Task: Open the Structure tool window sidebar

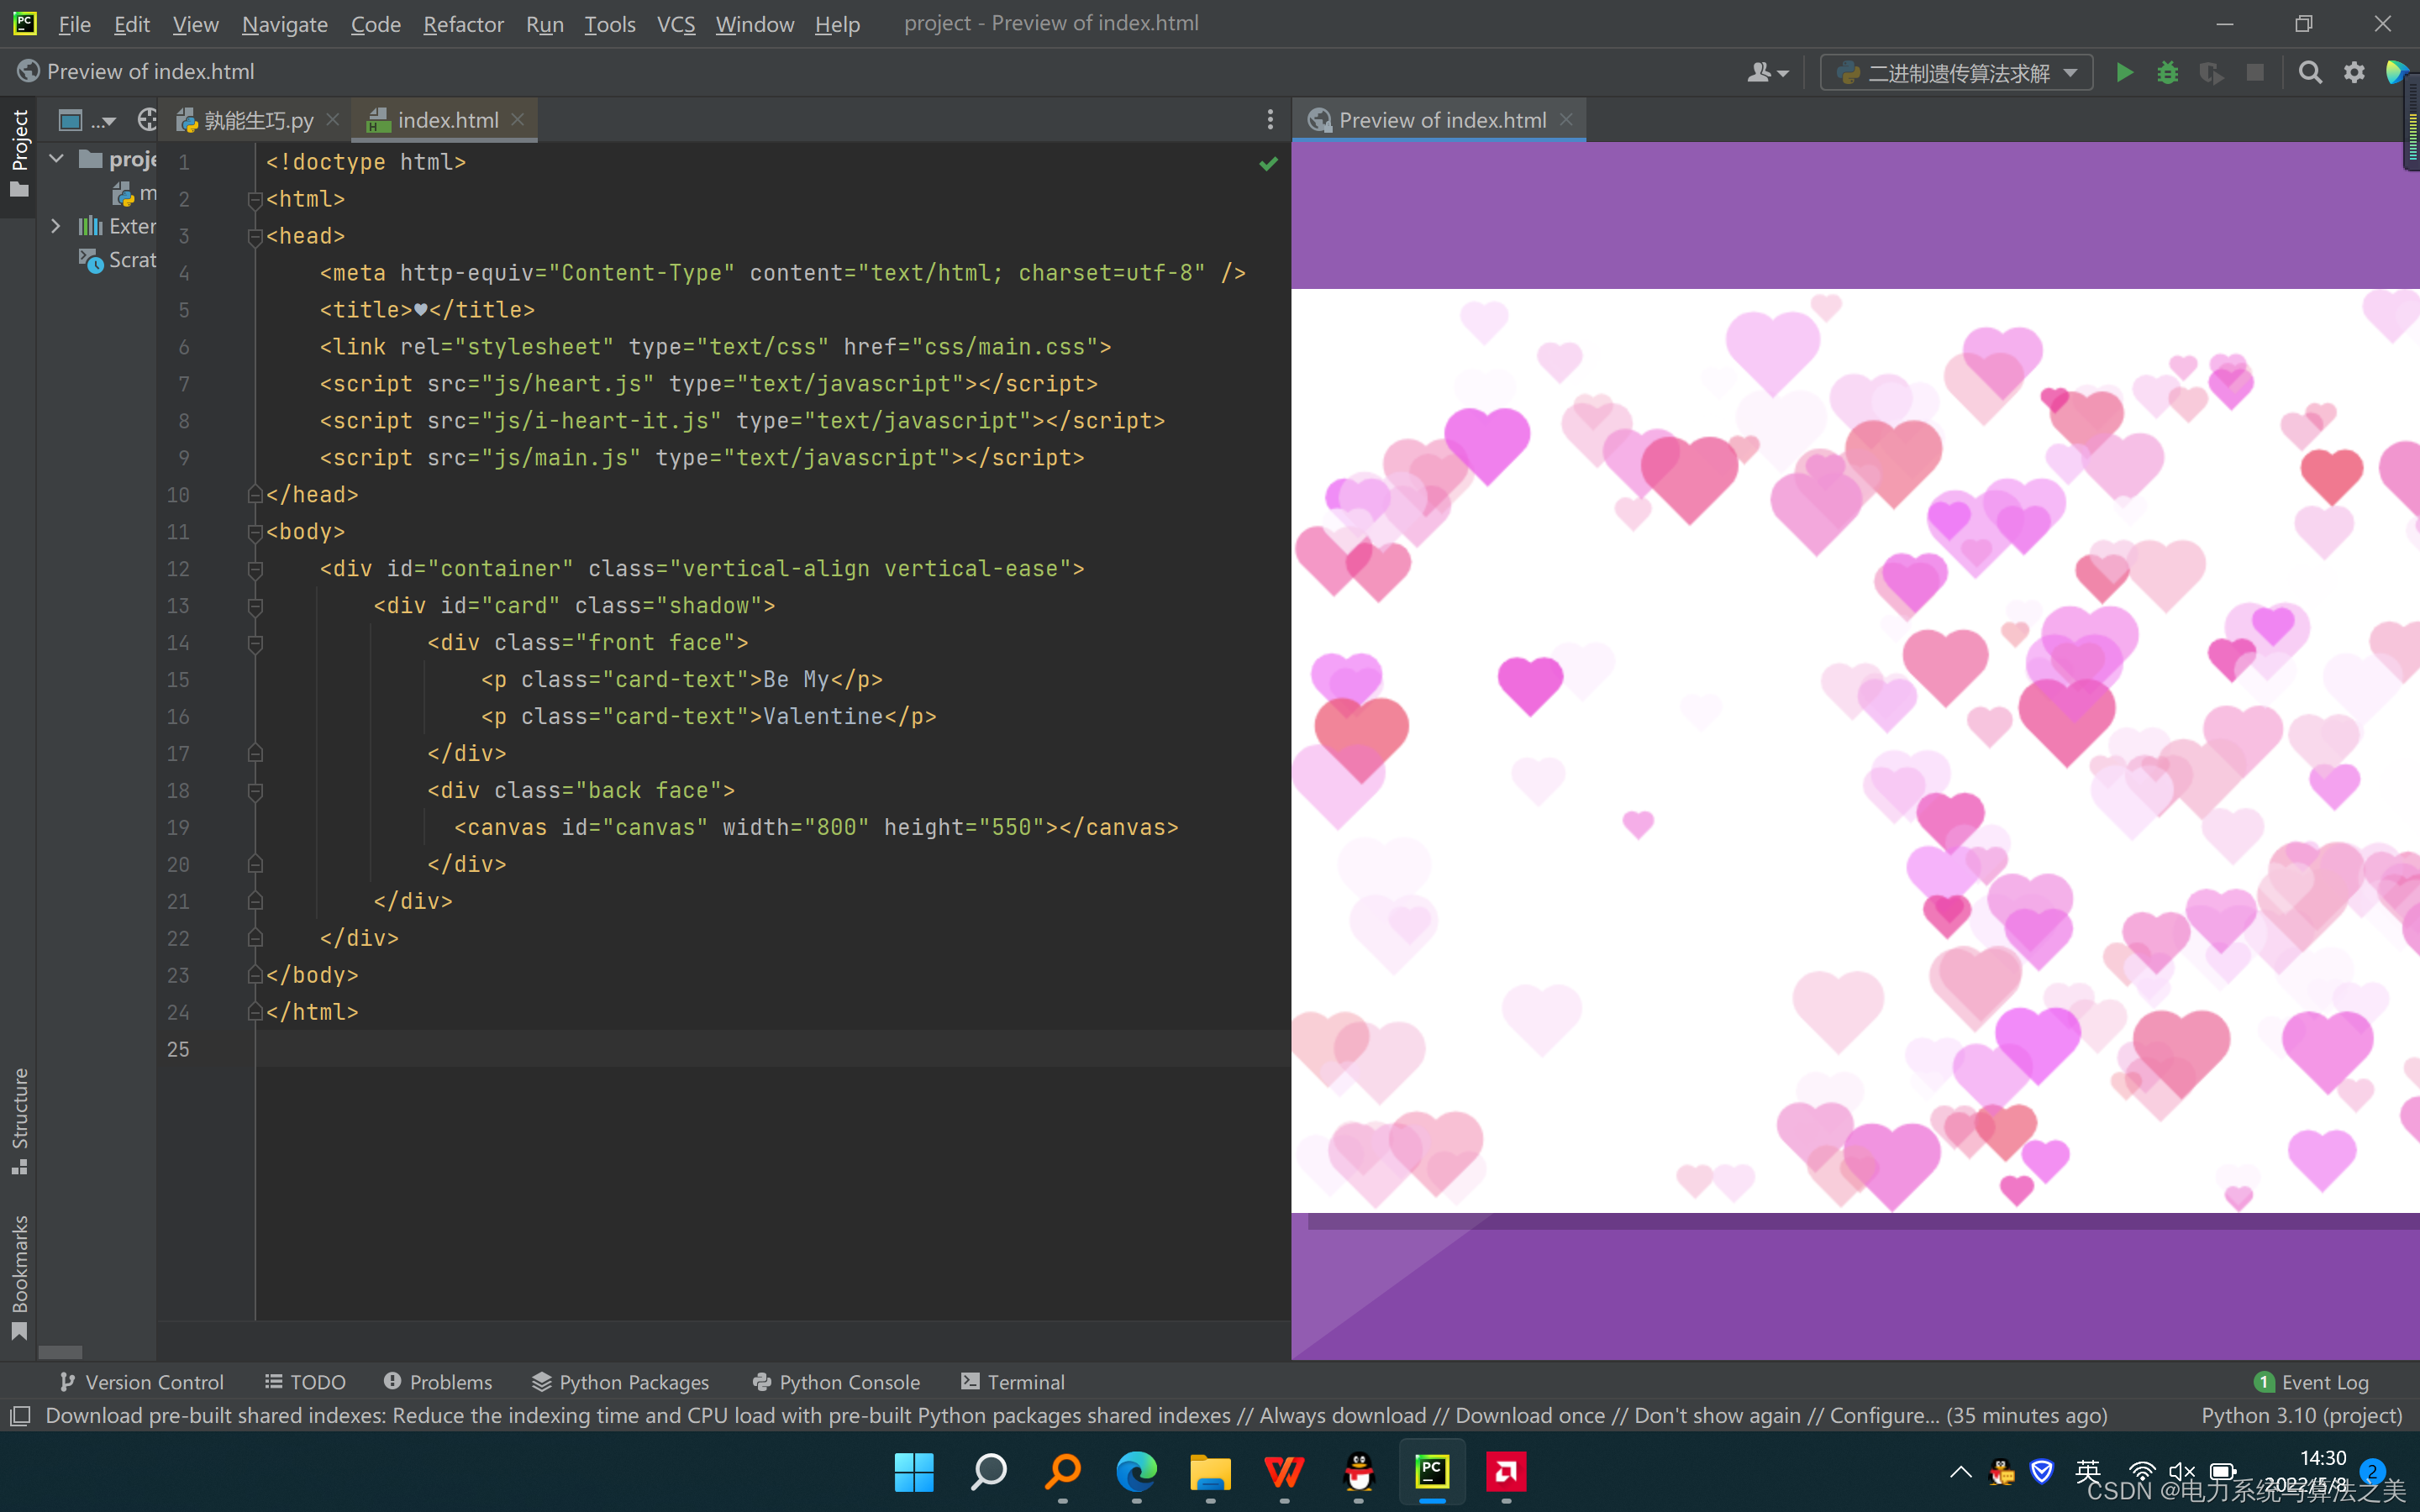Action: pos(19,1120)
